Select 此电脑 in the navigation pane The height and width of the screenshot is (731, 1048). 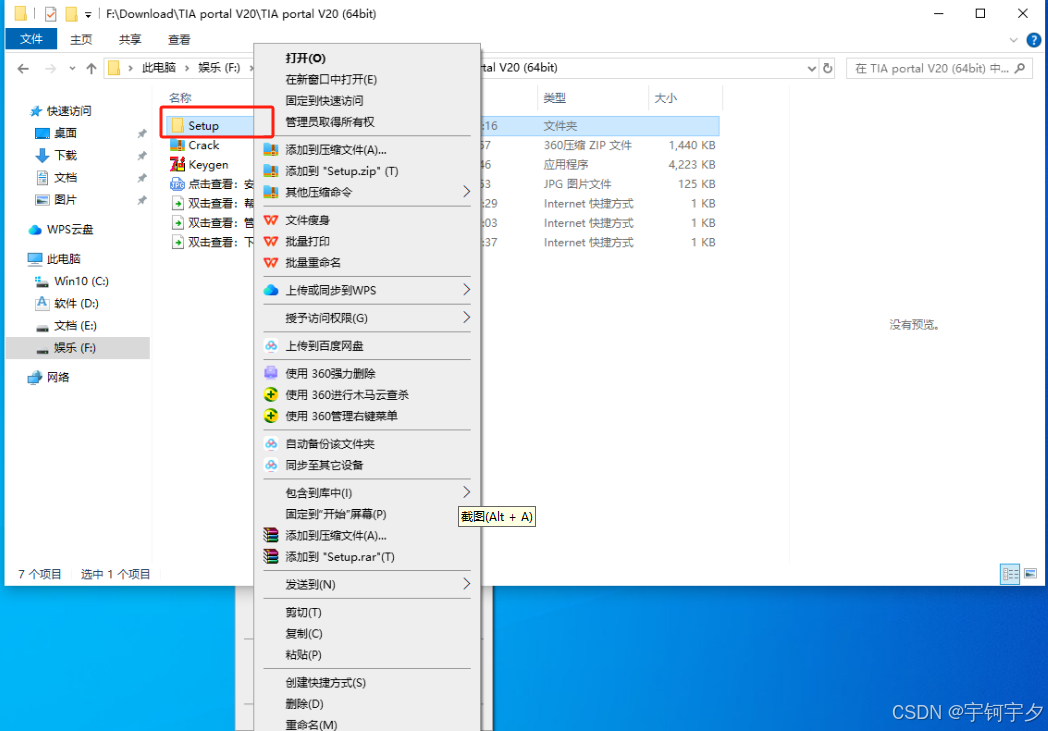point(63,259)
